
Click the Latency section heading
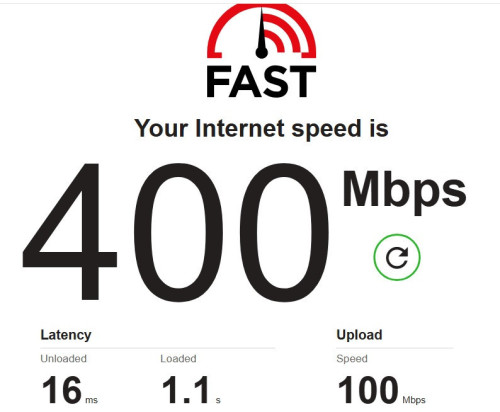66,335
